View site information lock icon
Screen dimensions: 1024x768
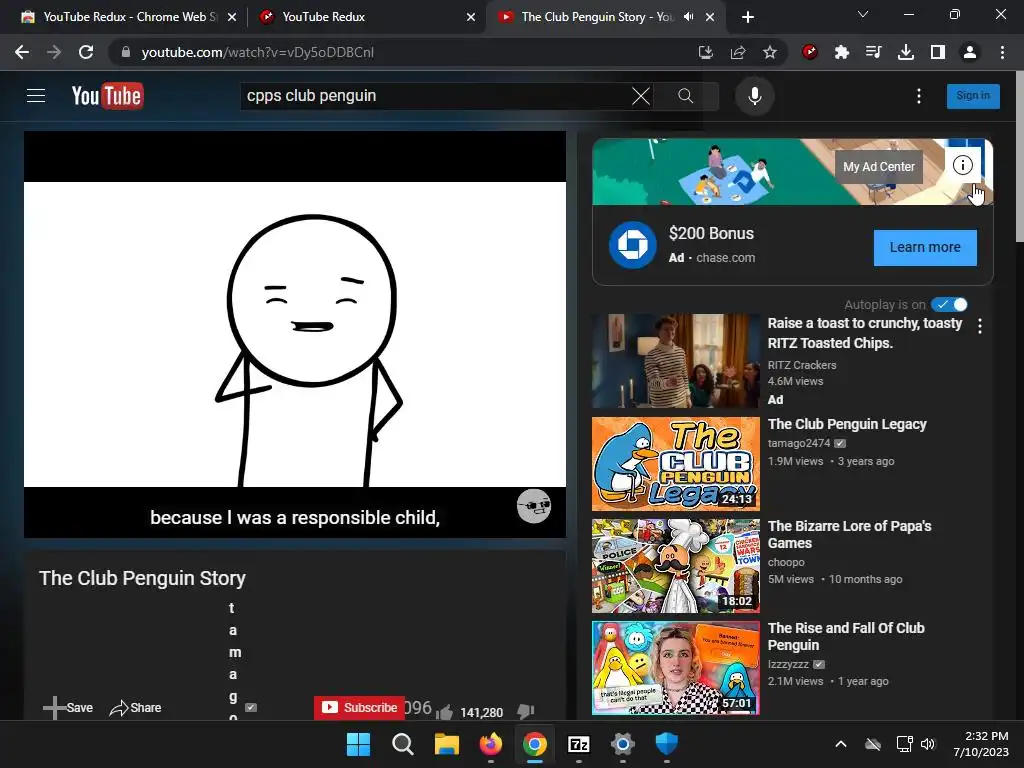[126, 52]
